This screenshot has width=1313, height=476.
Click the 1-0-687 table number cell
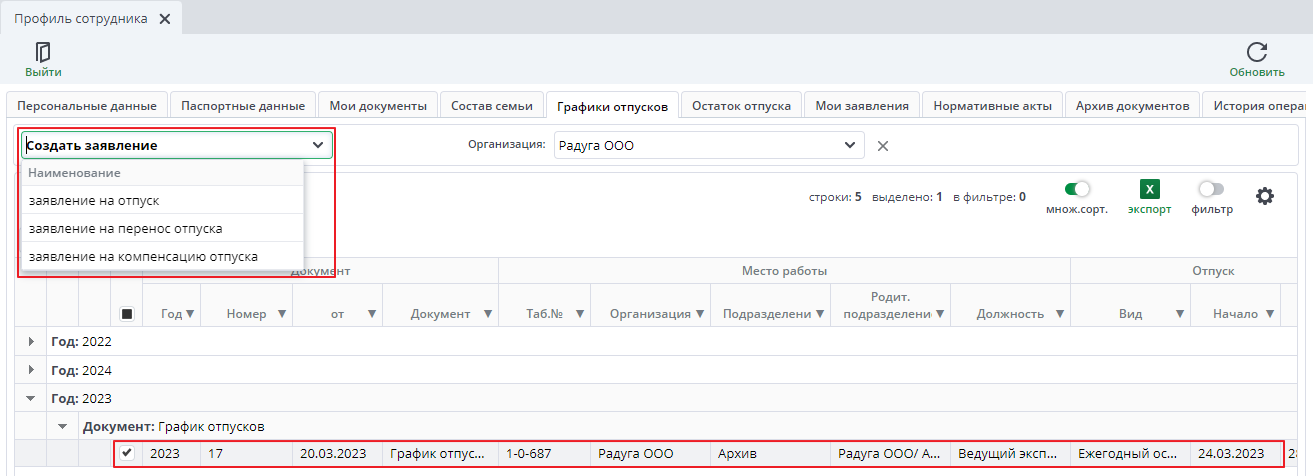click(x=544, y=453)
